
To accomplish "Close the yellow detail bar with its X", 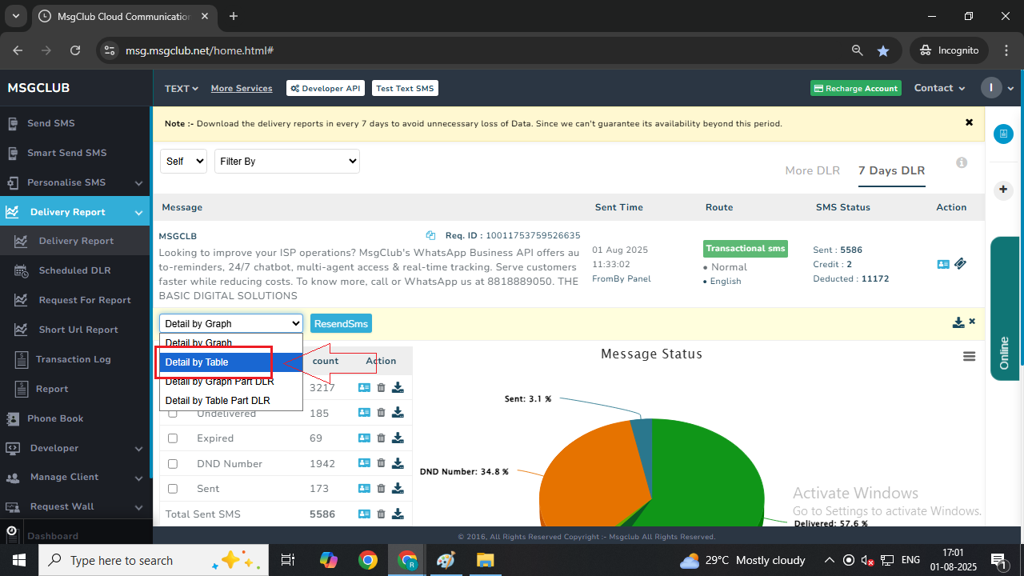I will (x=972, y=321).
